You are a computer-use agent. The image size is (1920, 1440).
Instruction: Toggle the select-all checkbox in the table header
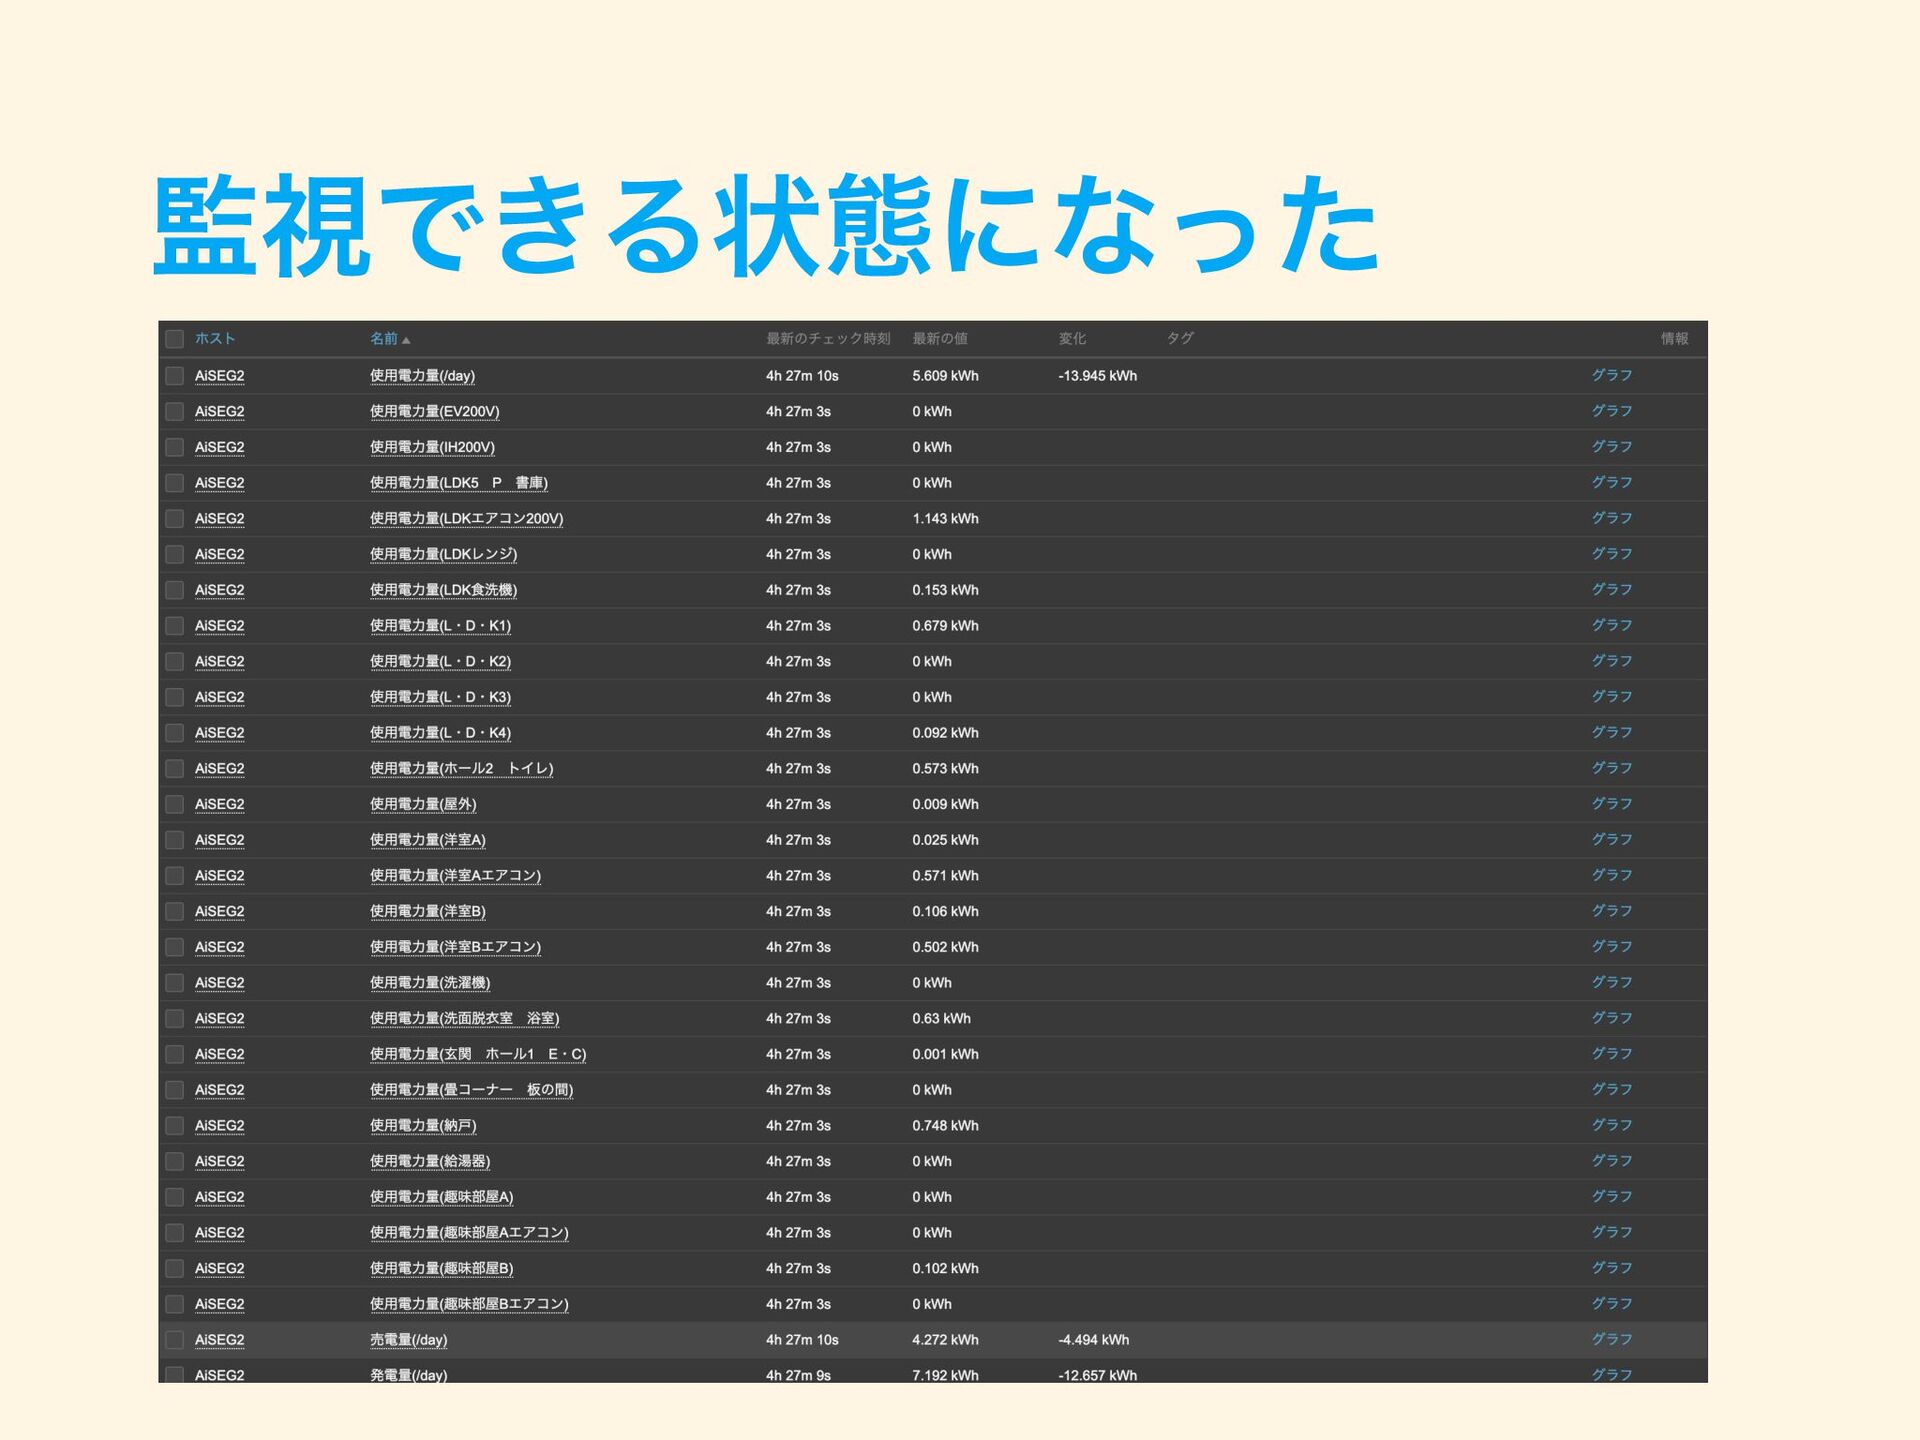(x=175, y=339)
